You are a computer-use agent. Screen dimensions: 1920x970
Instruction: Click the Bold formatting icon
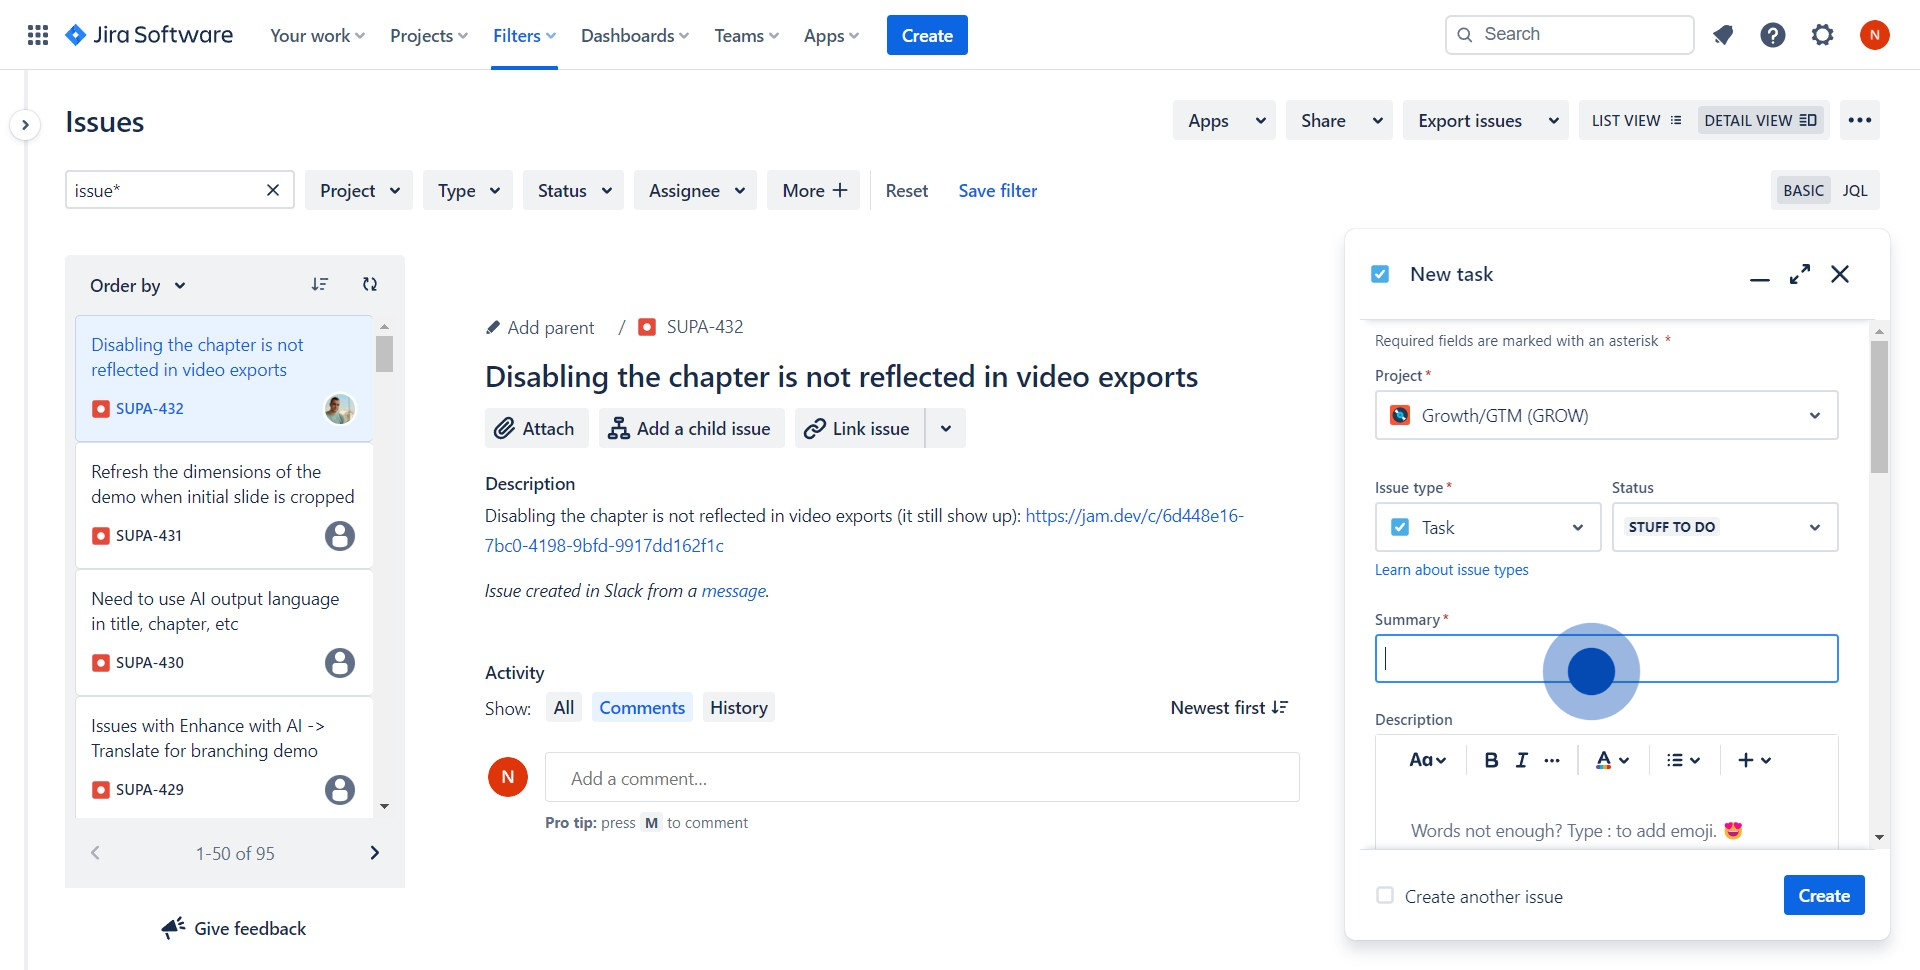1490,760
